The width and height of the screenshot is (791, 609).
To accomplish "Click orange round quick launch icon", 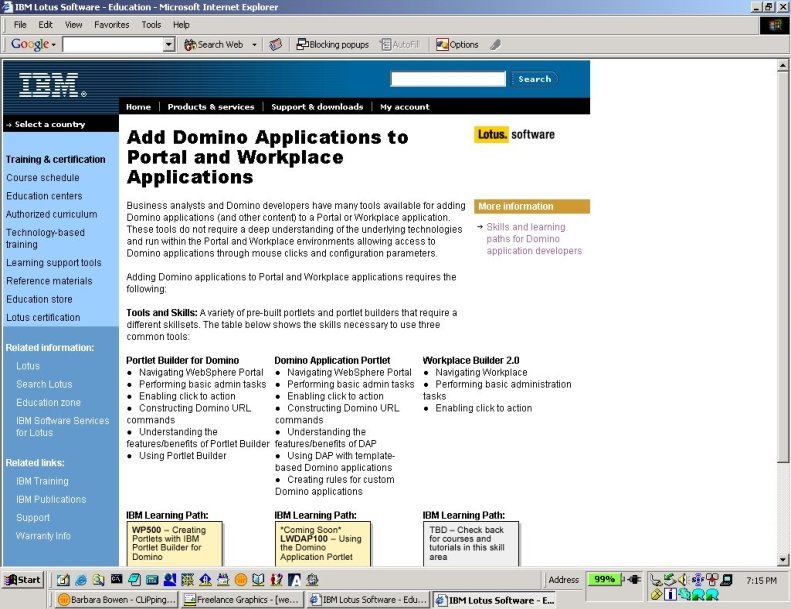I will click(x=241, y=580).
